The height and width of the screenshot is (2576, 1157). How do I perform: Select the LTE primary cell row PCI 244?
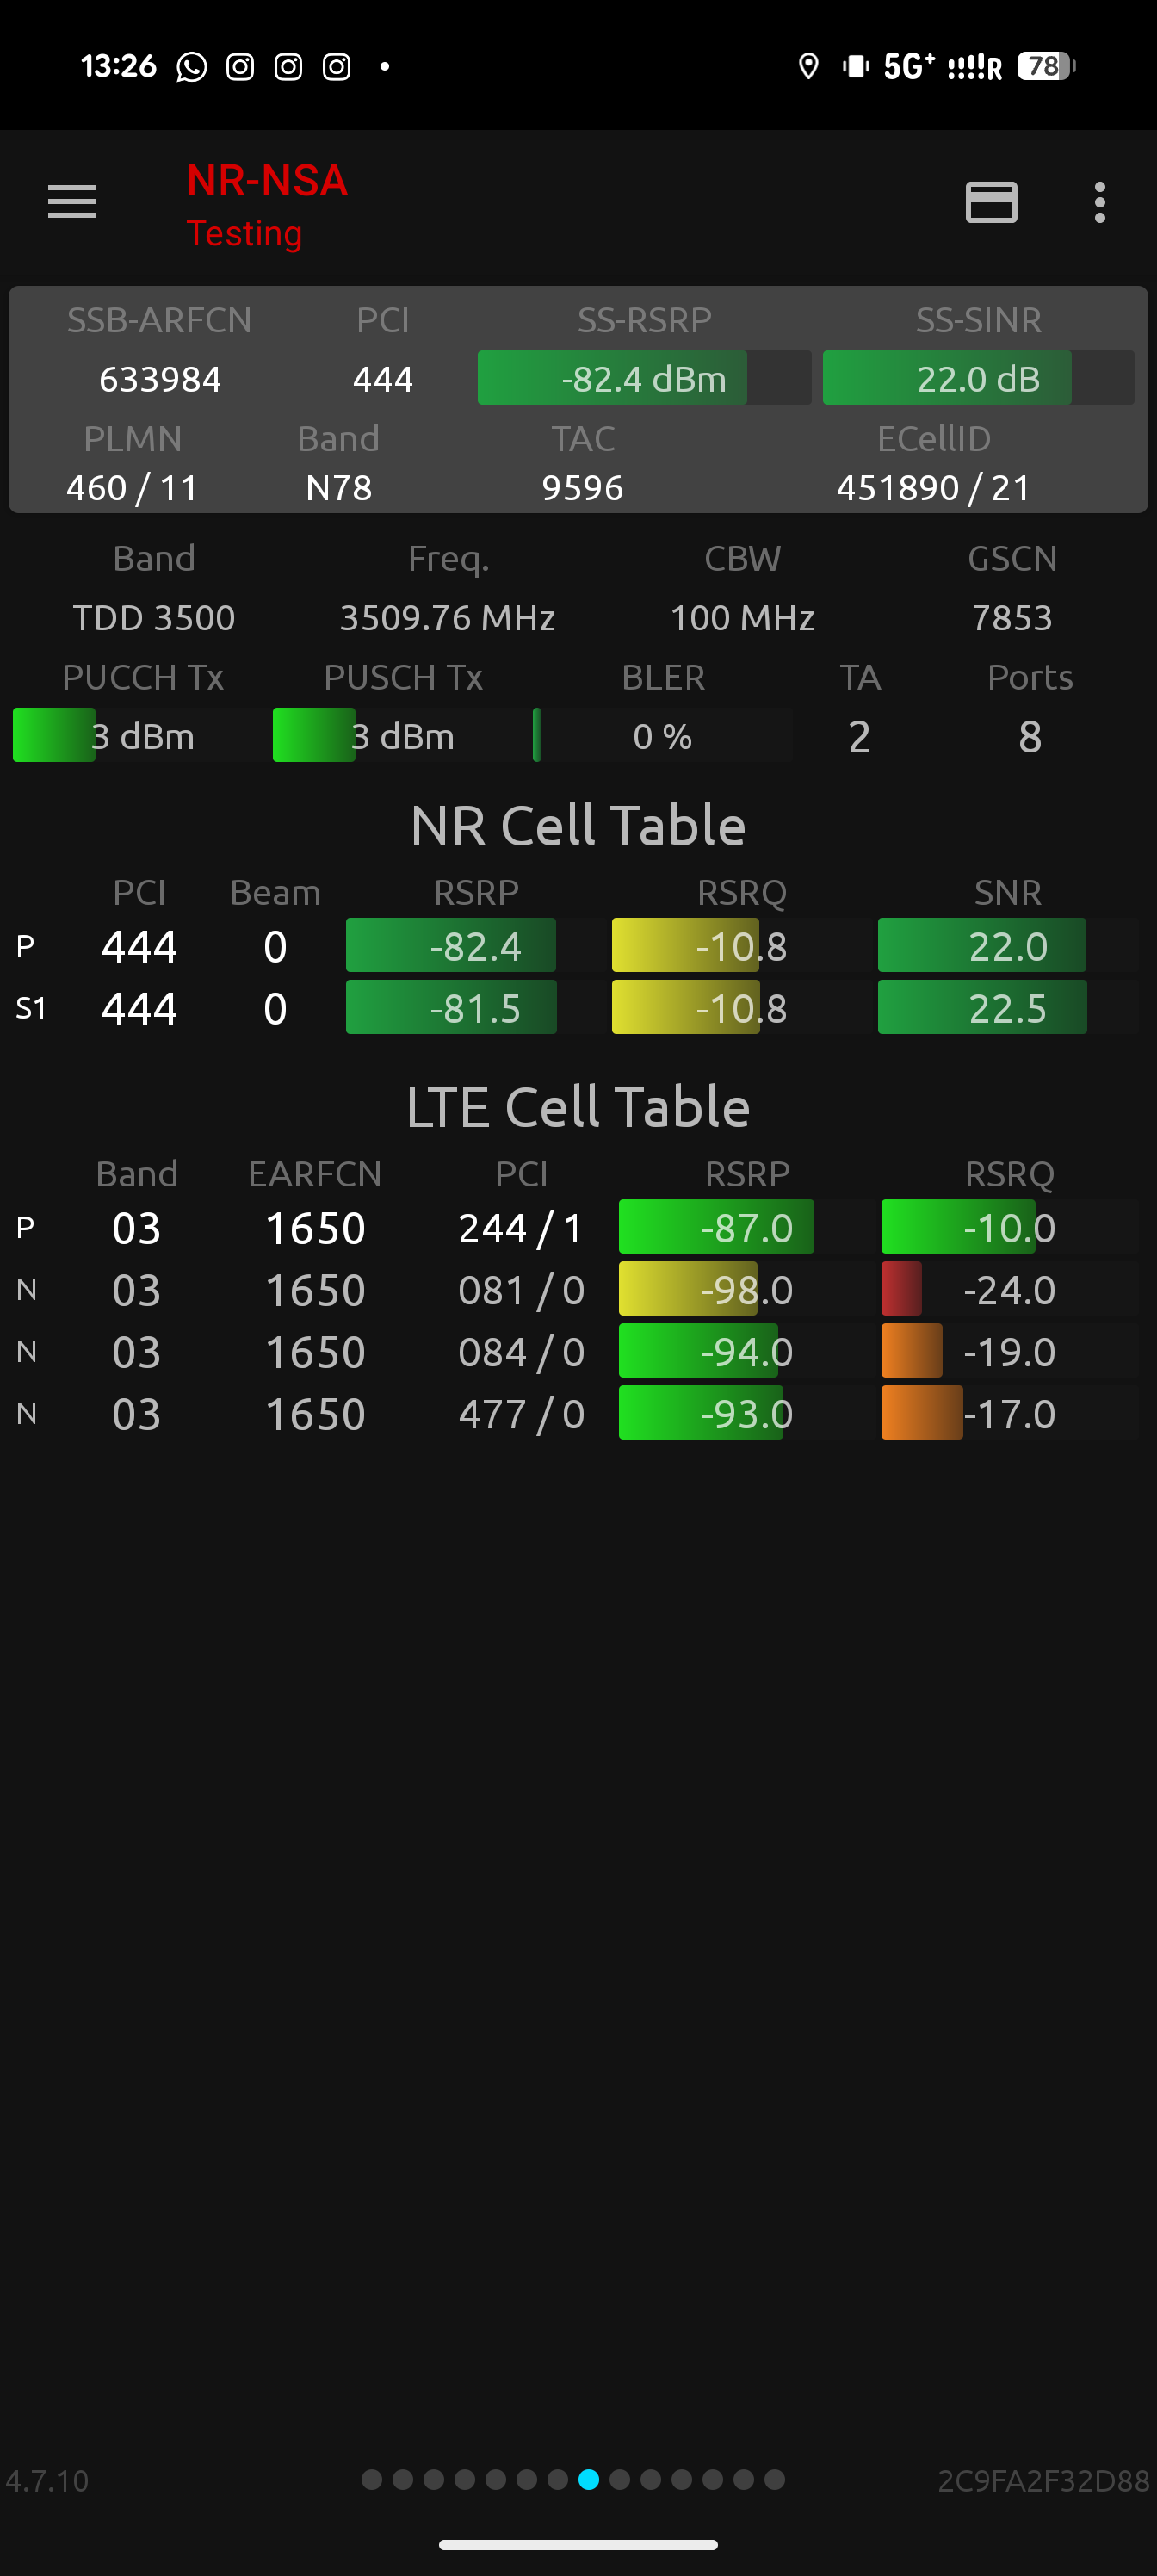coord(578,1227)
